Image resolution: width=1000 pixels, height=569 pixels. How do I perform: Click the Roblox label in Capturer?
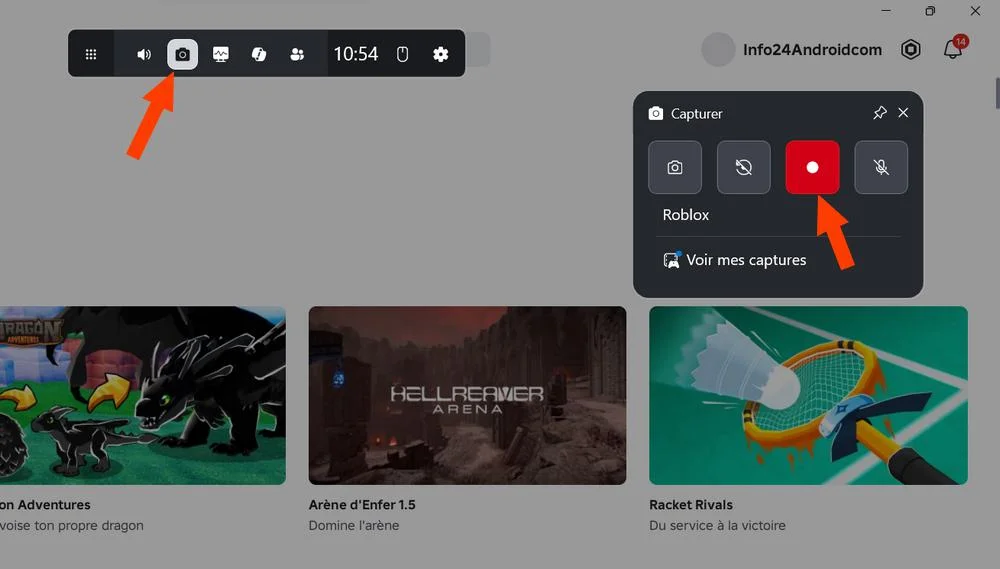click(686, 215)
